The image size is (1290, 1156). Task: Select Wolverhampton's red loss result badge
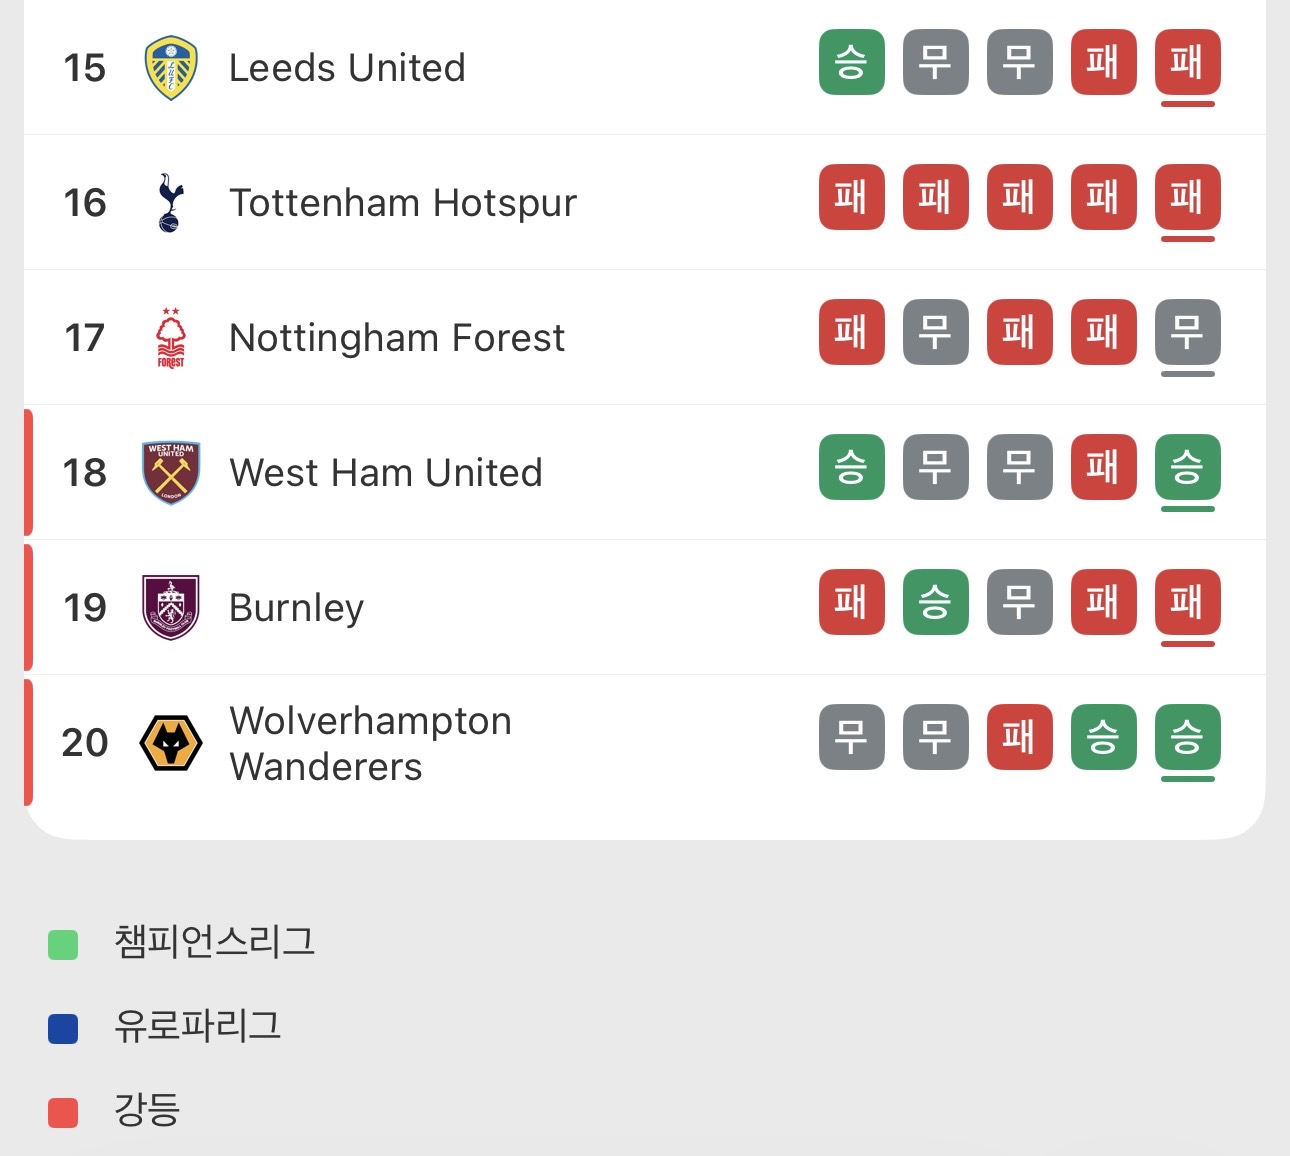[1019, 737]
